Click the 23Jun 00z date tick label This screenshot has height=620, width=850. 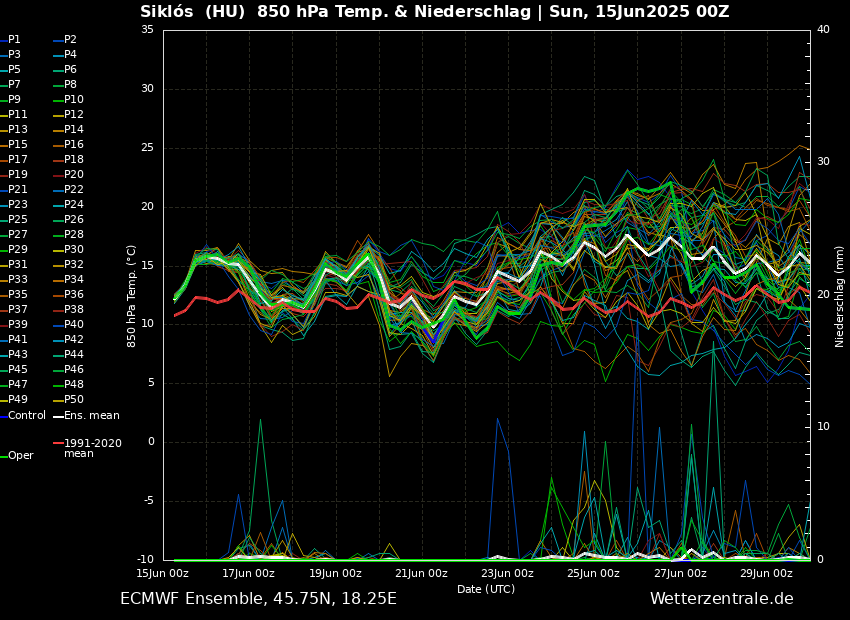[508, 573]
